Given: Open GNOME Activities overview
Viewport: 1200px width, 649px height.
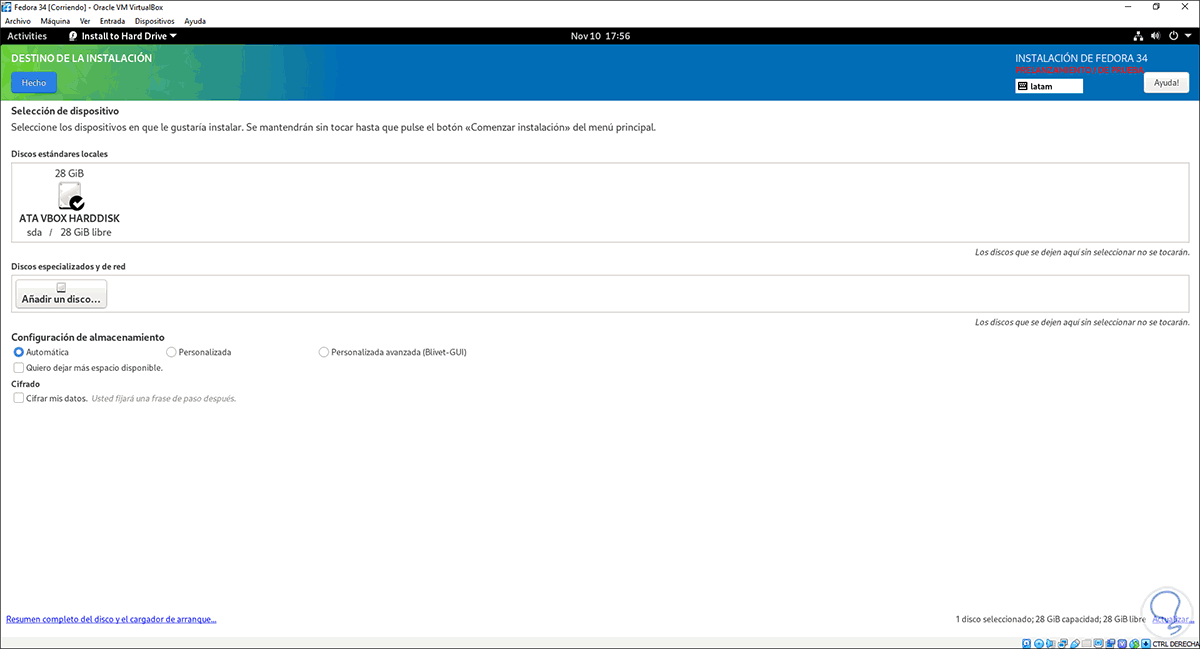Looking at the screenshot, I should tap(27, 36).
